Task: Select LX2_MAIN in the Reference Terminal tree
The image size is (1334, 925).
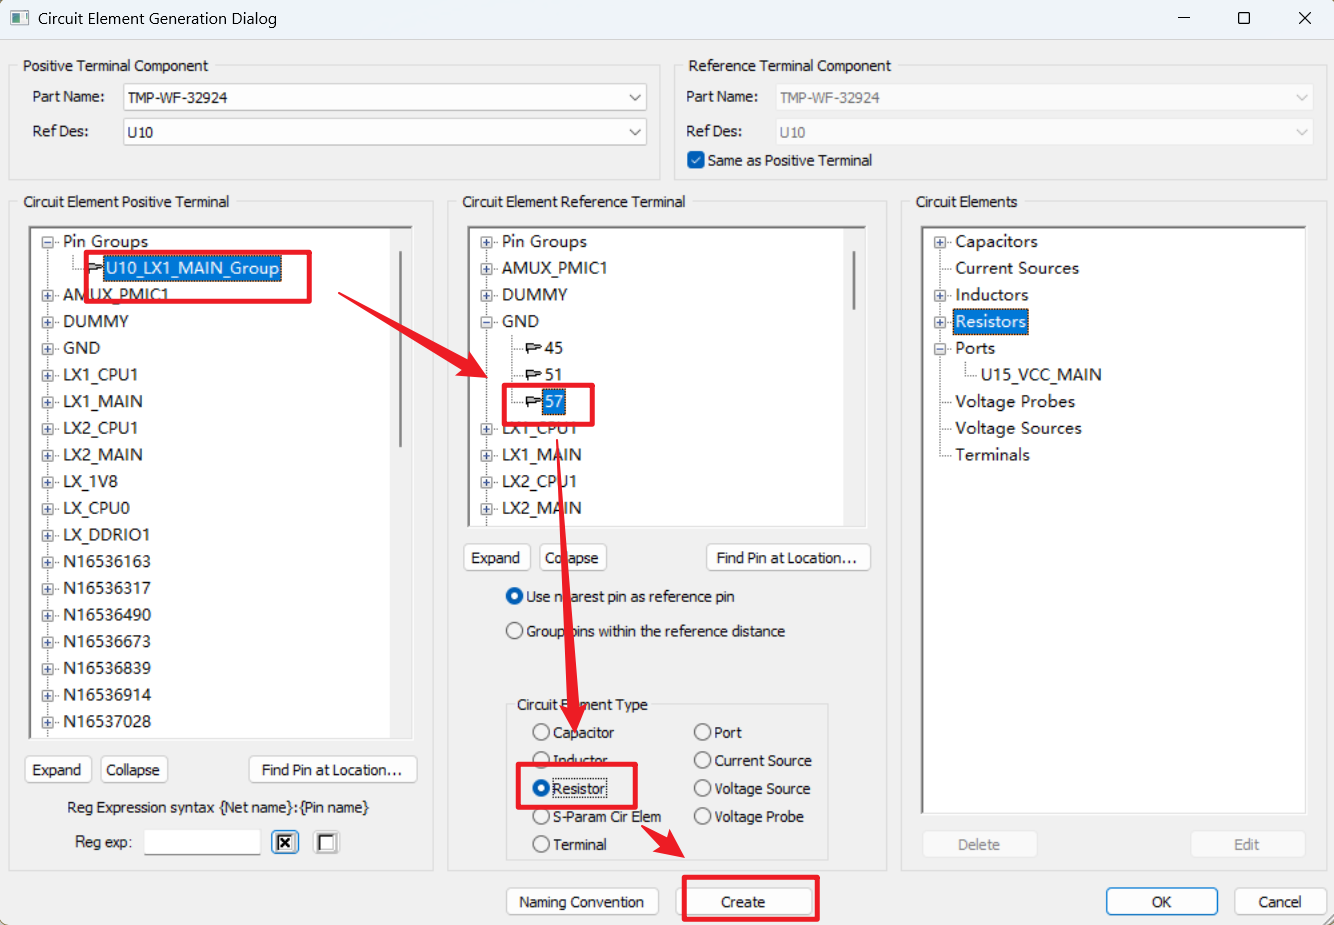Action: [541, 508]
